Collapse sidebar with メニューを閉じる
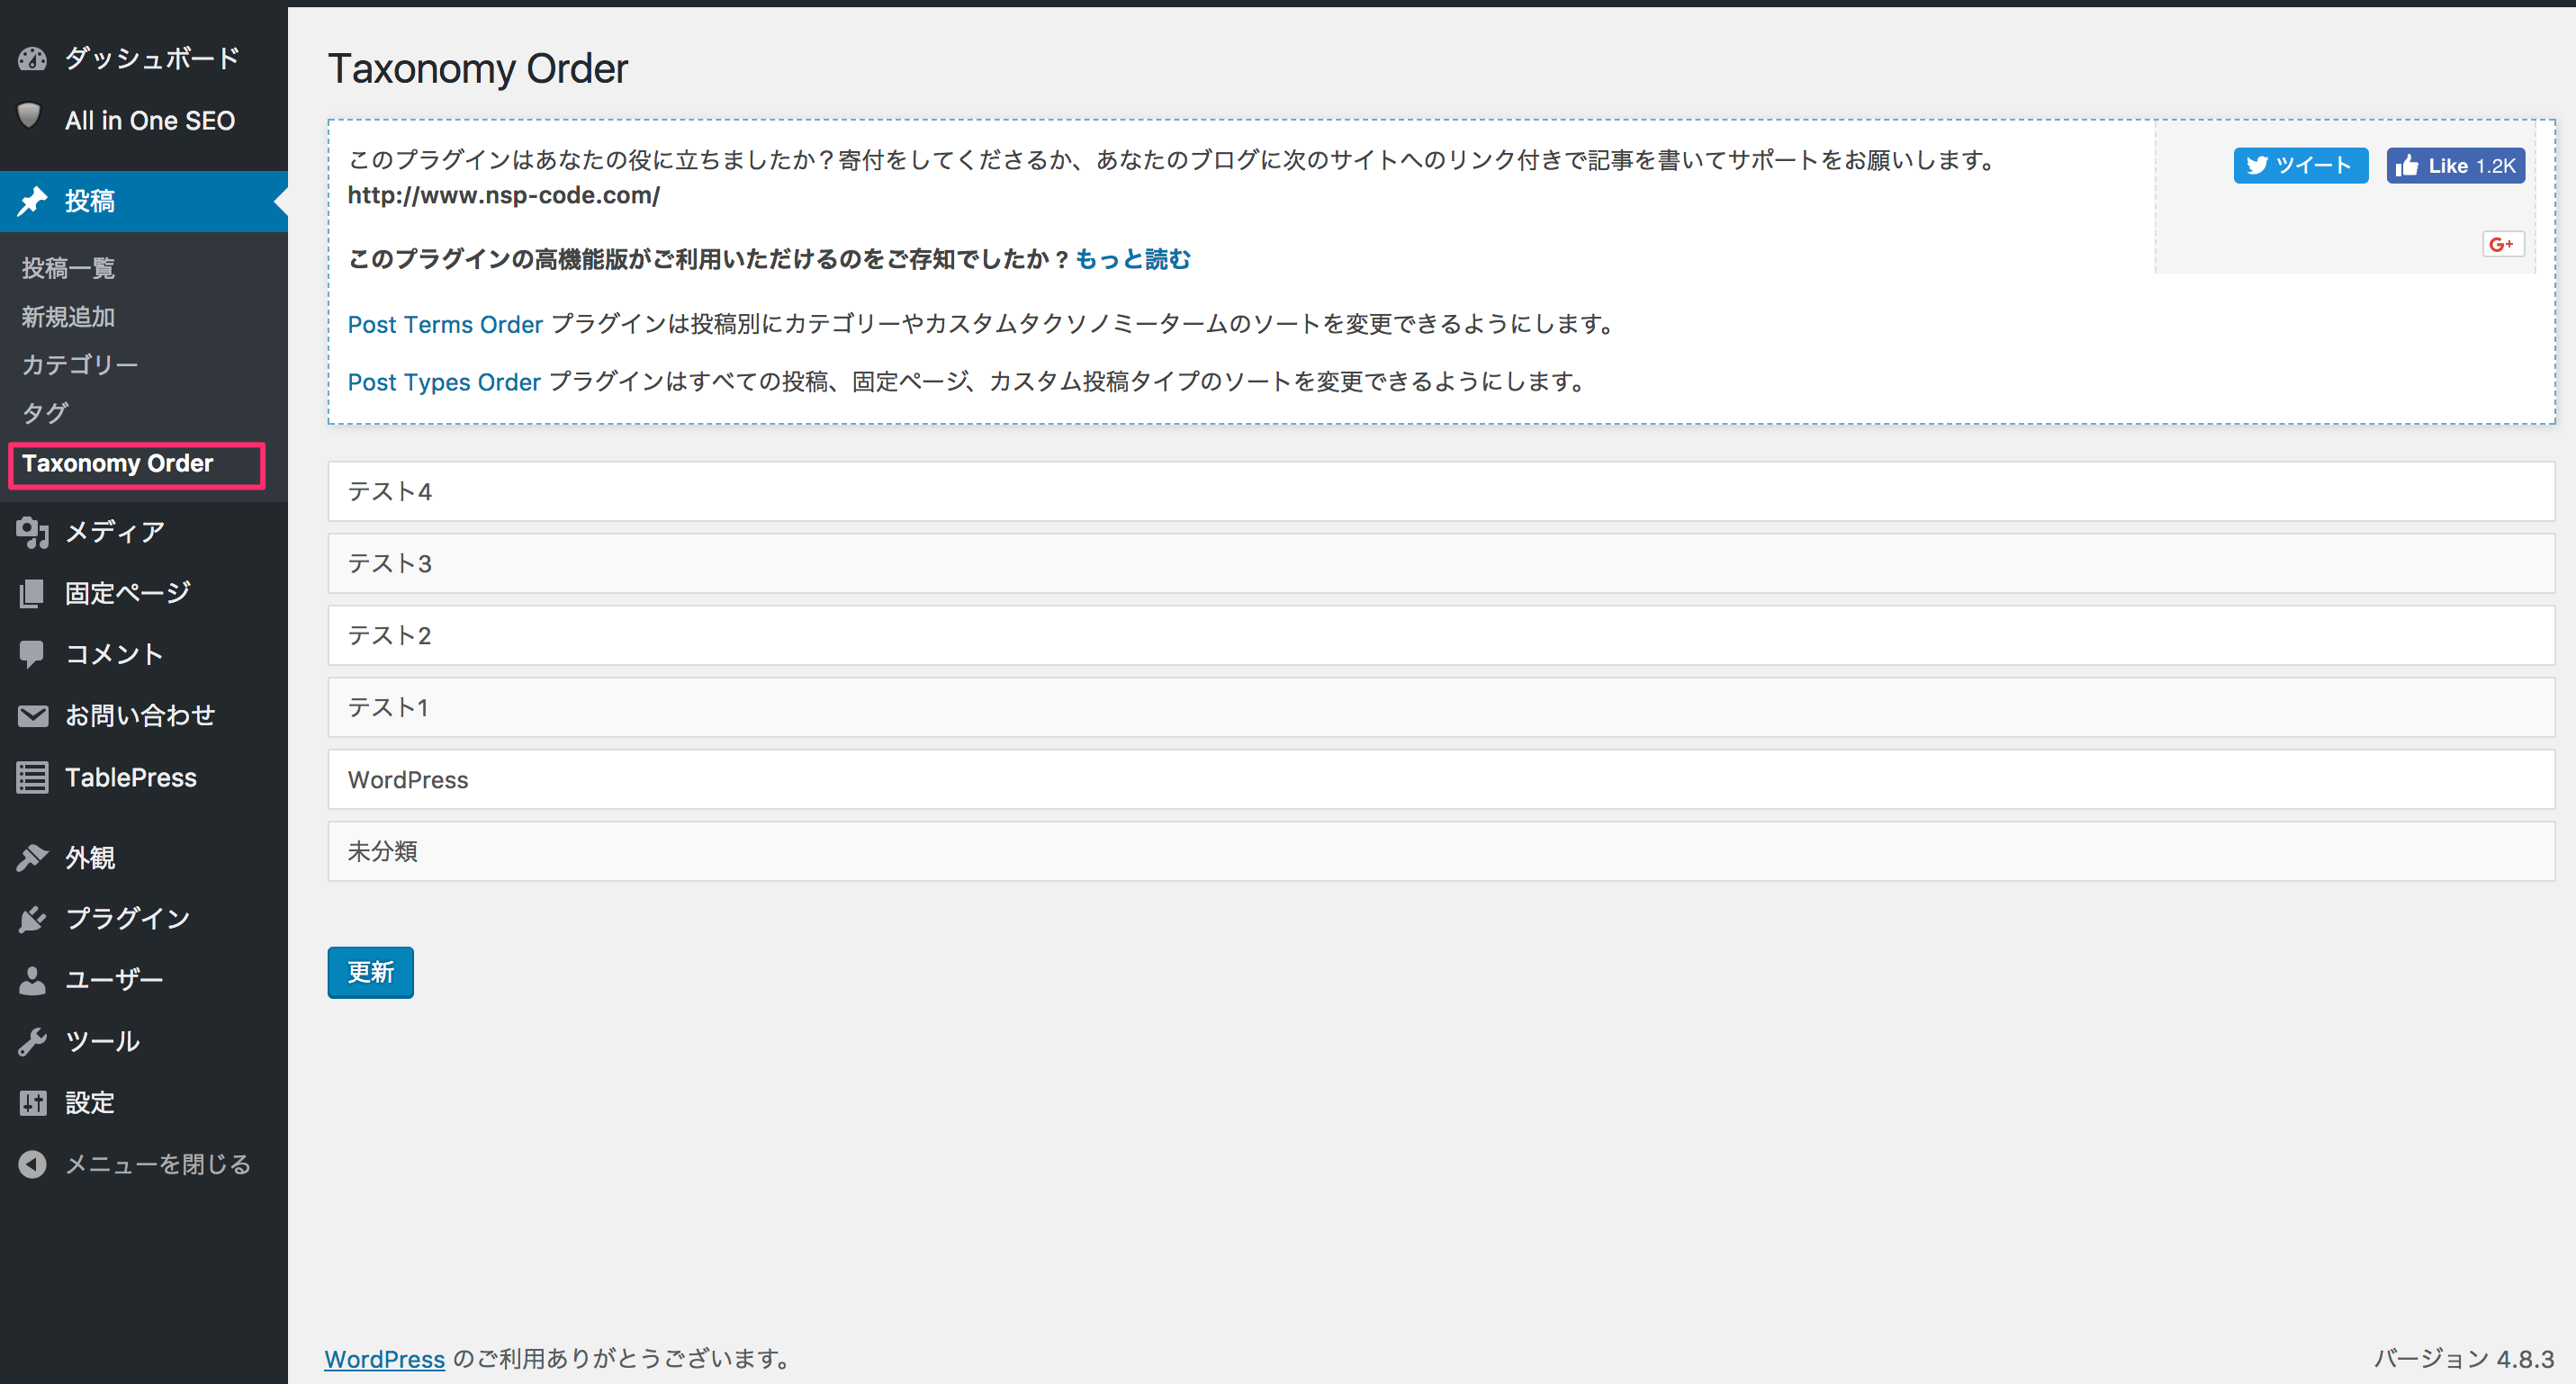This screenshot has width=2576, height=1384. coord(144,1164)
